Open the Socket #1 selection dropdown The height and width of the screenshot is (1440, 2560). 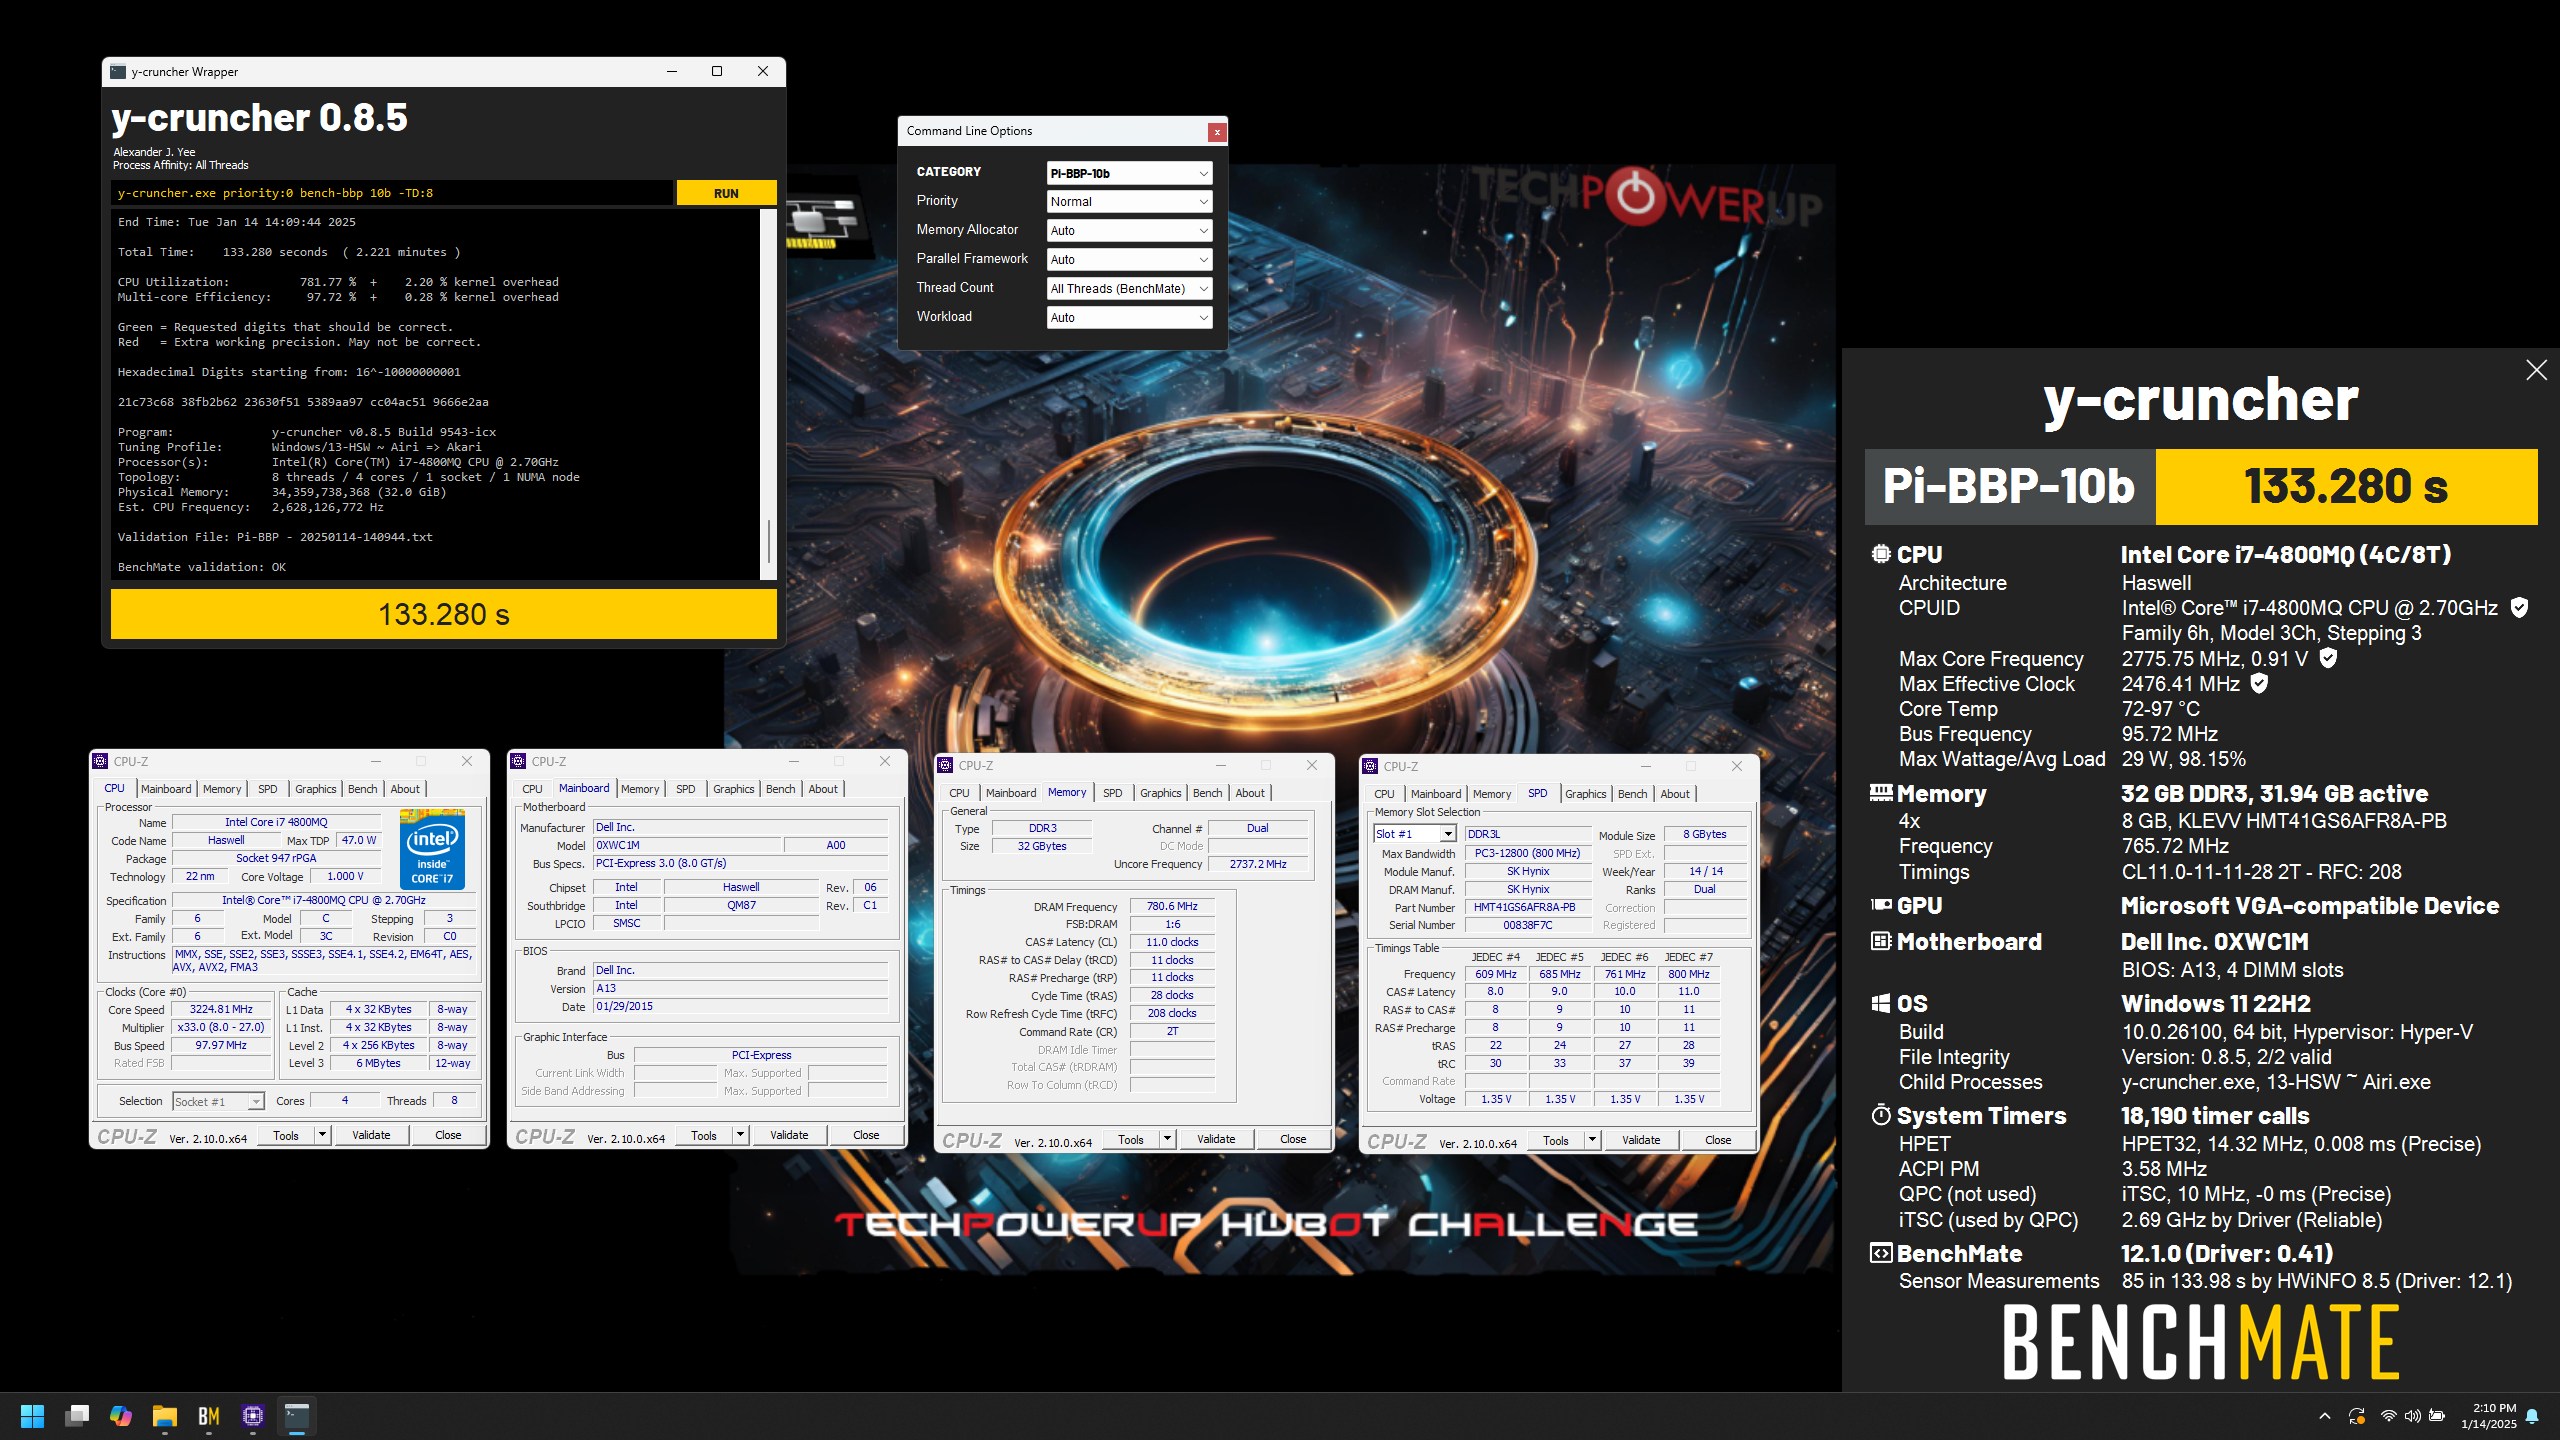click(x=218, y=1102)
